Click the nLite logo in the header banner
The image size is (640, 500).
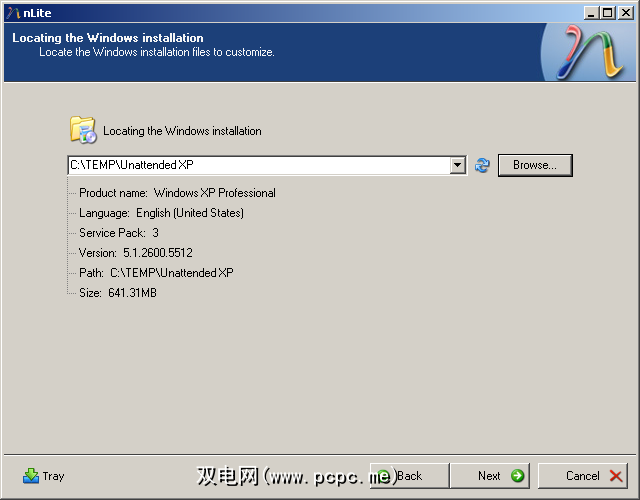pos(591,53)
